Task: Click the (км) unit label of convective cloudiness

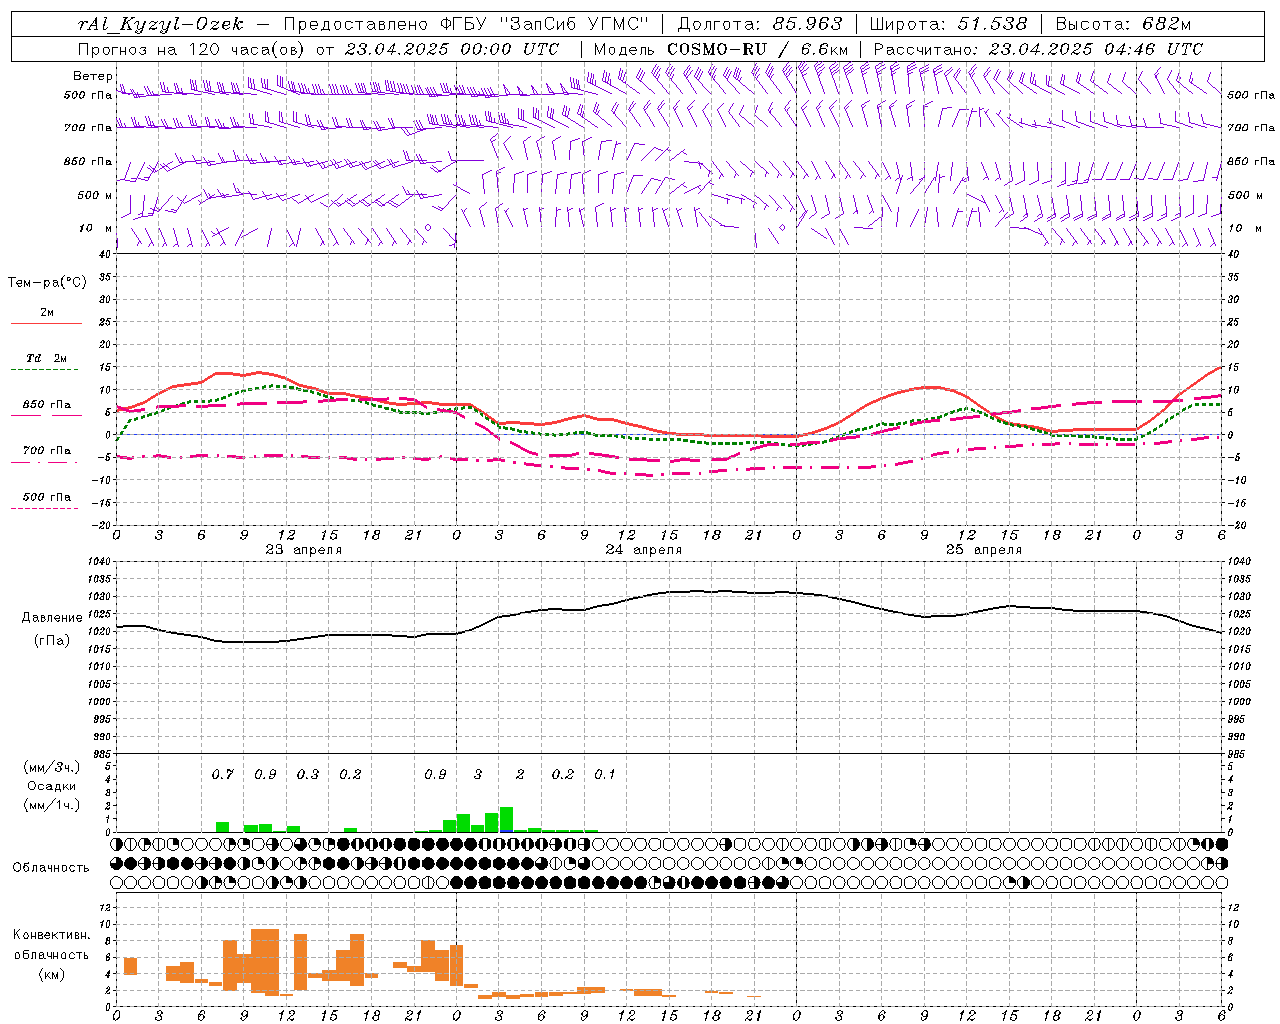Action: coord(51,974)
